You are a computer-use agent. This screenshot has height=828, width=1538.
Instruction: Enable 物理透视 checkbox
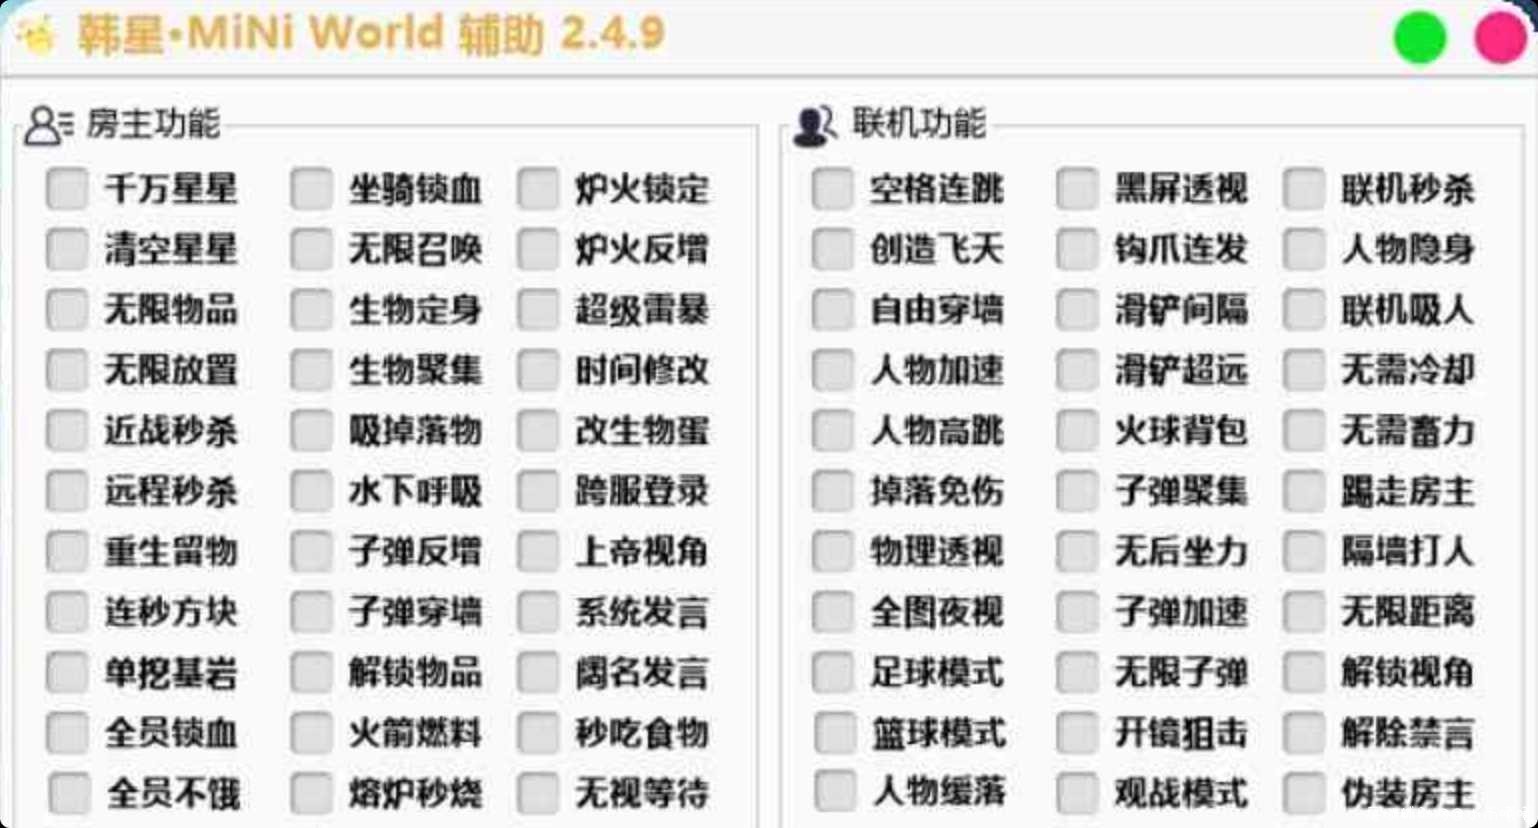tap(833, 552)
